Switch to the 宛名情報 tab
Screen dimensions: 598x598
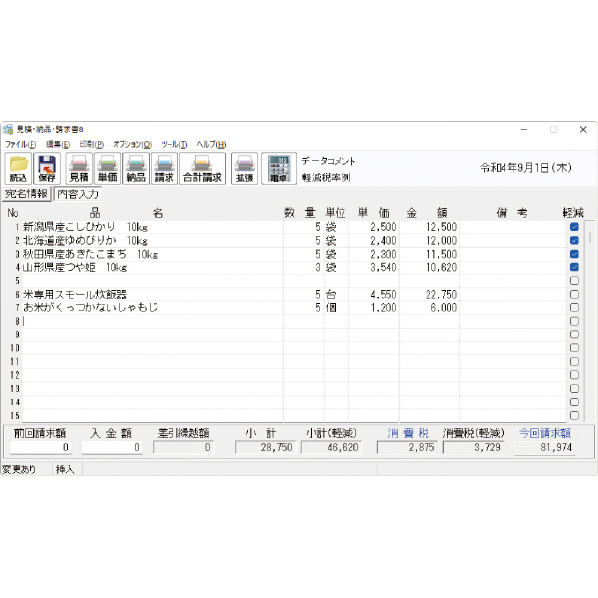(x=26, y=194)
